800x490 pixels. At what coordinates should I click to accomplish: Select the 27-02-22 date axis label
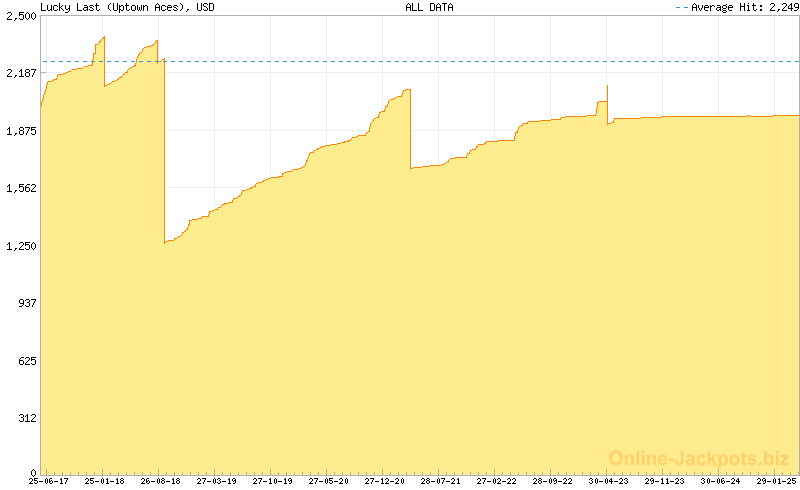496,481
